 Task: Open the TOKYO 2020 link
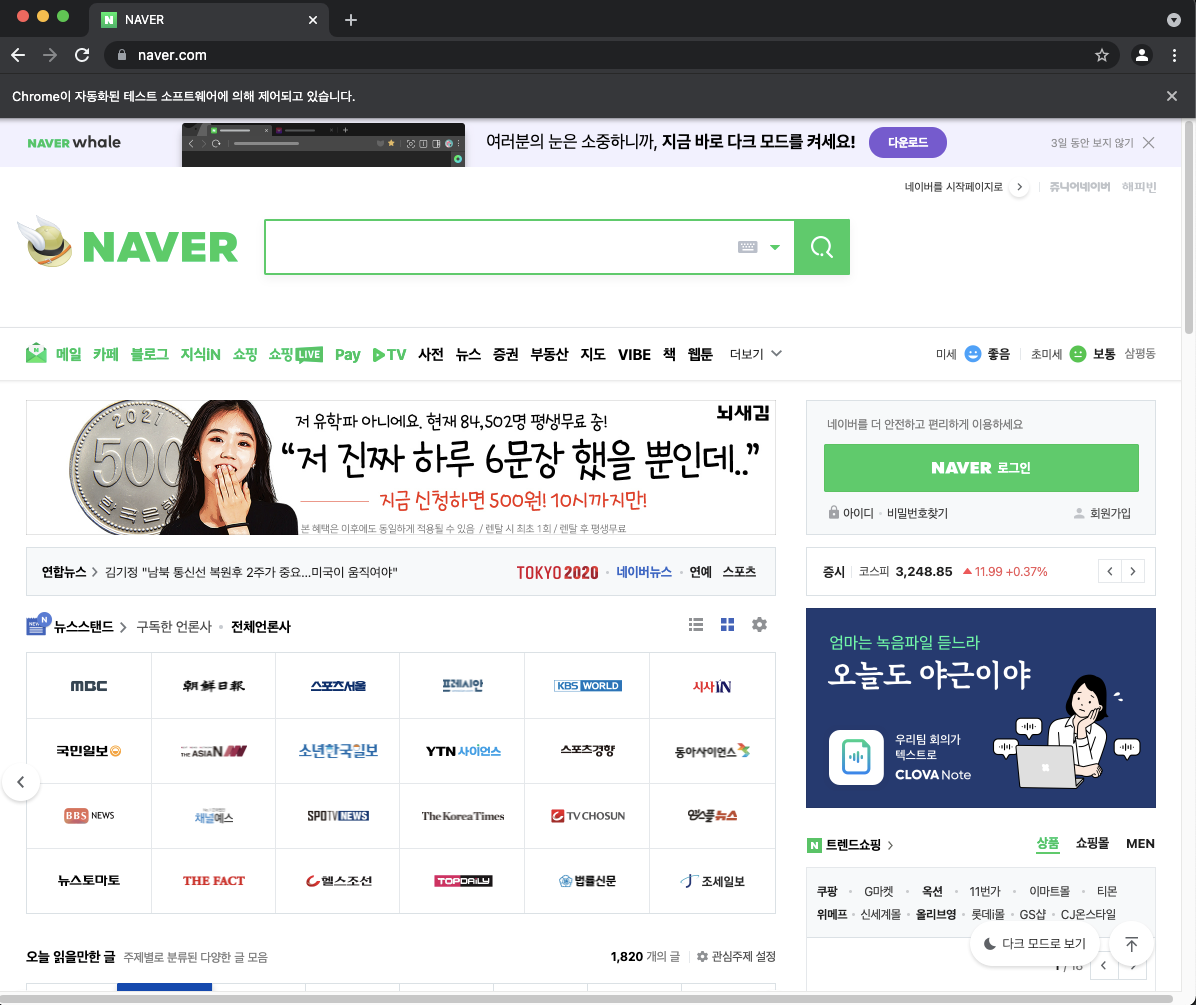[557, 573]
